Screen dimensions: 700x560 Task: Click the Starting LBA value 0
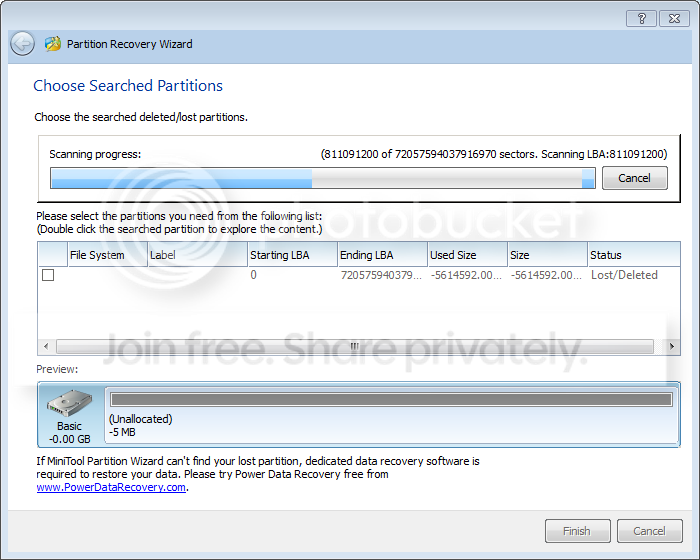pos(254,275)
